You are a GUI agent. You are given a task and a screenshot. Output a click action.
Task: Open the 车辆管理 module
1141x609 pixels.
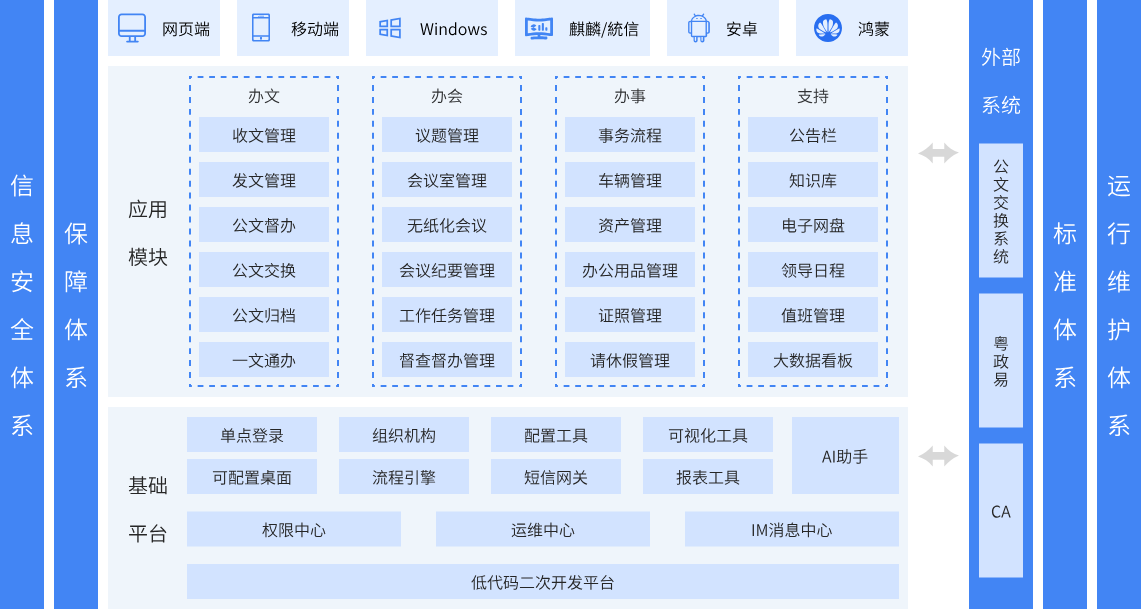point(630,180)
